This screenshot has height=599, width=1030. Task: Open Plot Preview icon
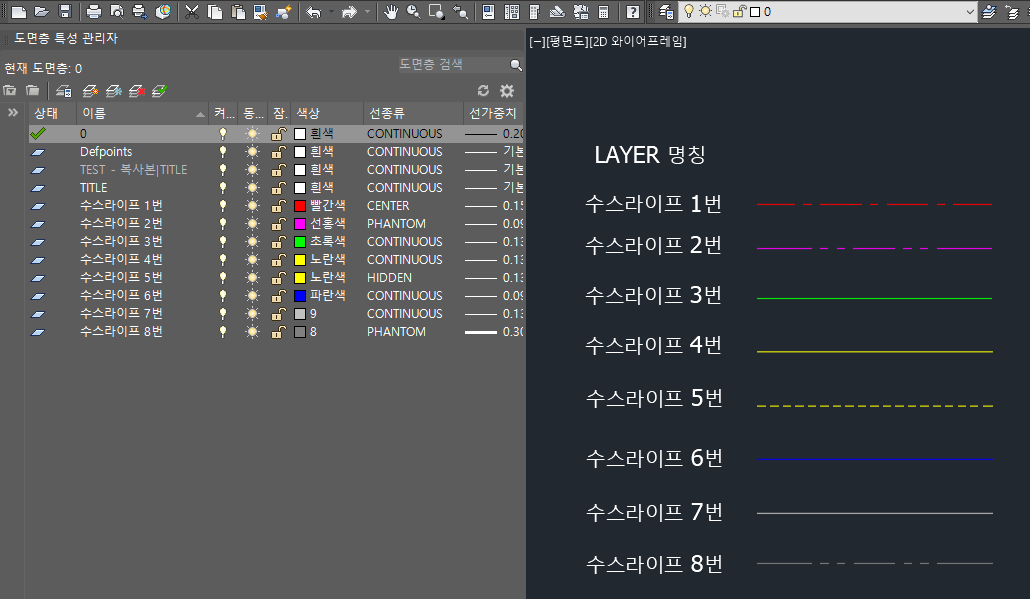click(117, 11)
